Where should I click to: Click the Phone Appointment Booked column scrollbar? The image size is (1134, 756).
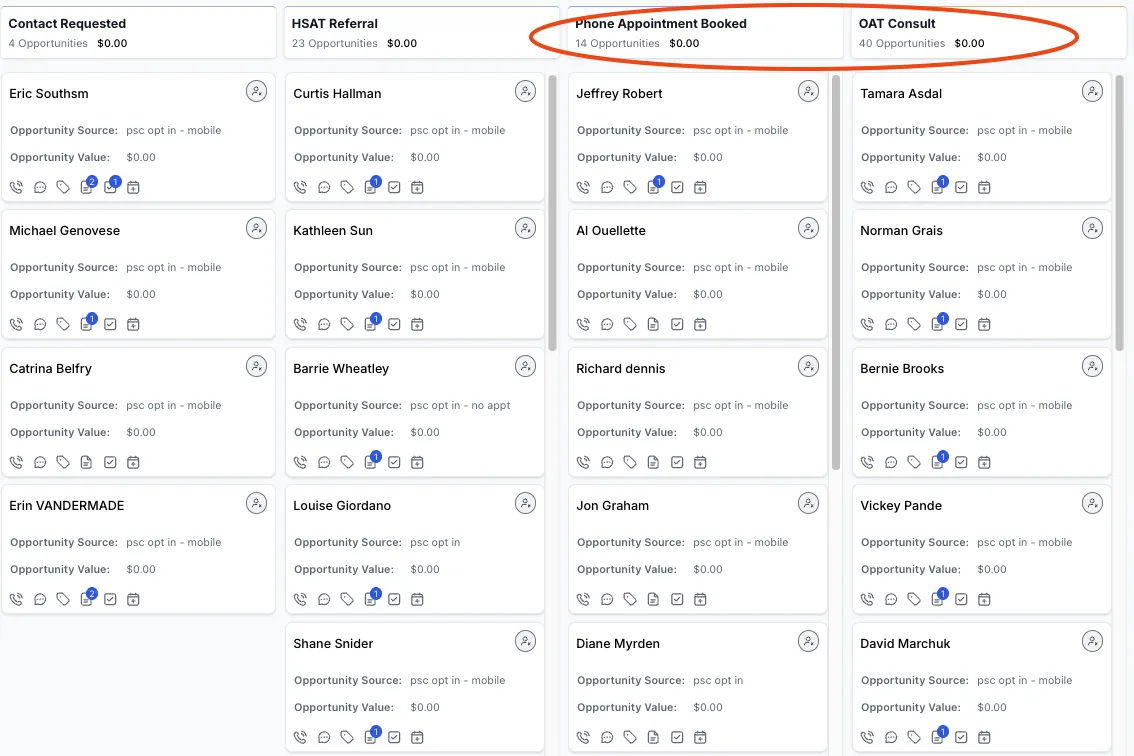pyautogui.click(x=836, y=272)
